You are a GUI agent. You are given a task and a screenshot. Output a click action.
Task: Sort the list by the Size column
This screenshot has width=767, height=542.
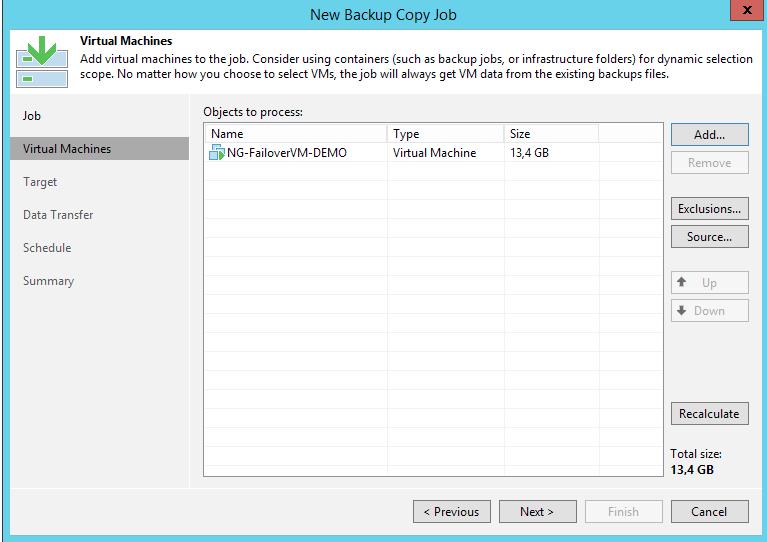tap(551, 134)
